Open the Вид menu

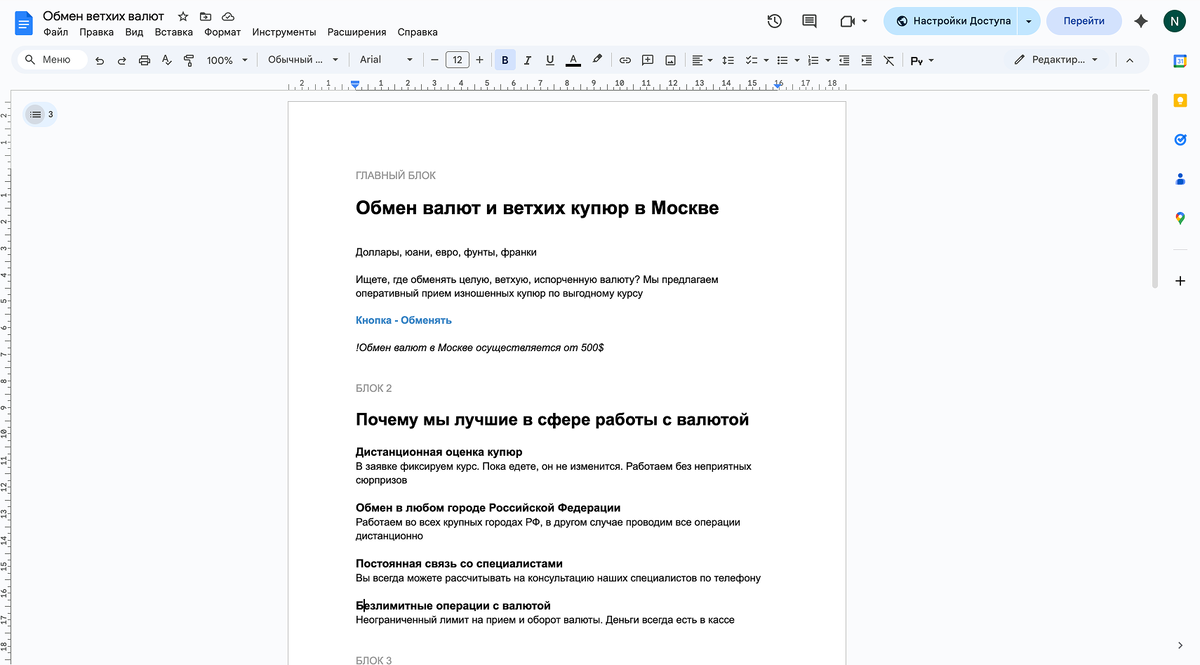pos(134,32)
